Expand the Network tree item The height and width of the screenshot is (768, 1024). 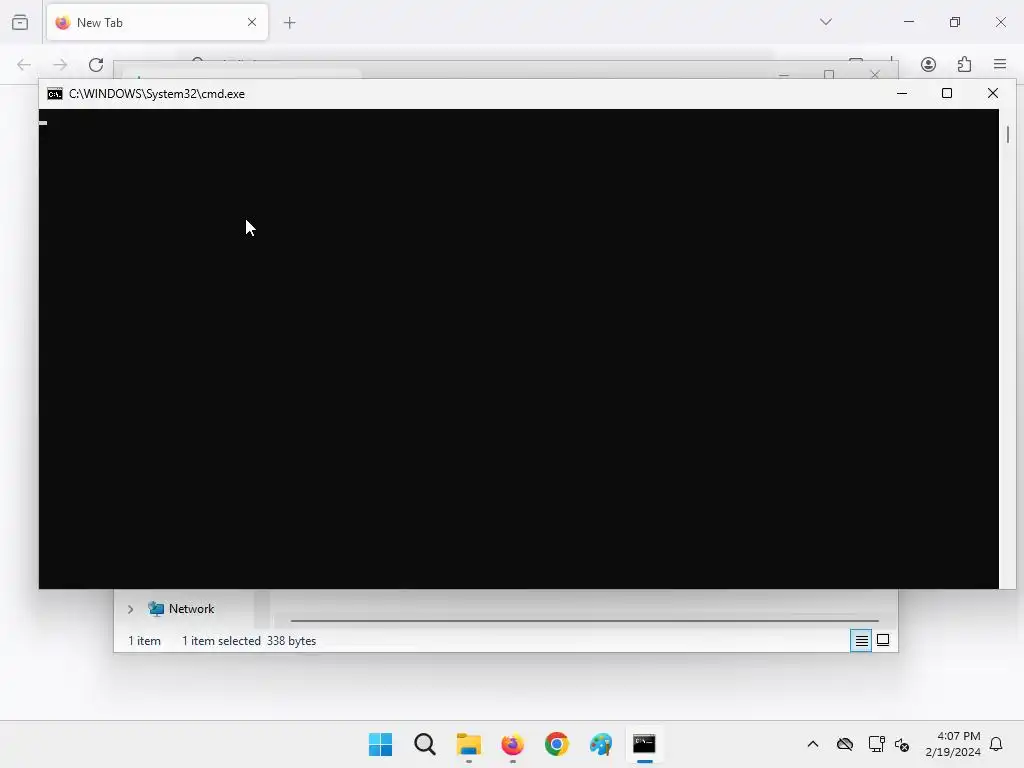[131, 609]
